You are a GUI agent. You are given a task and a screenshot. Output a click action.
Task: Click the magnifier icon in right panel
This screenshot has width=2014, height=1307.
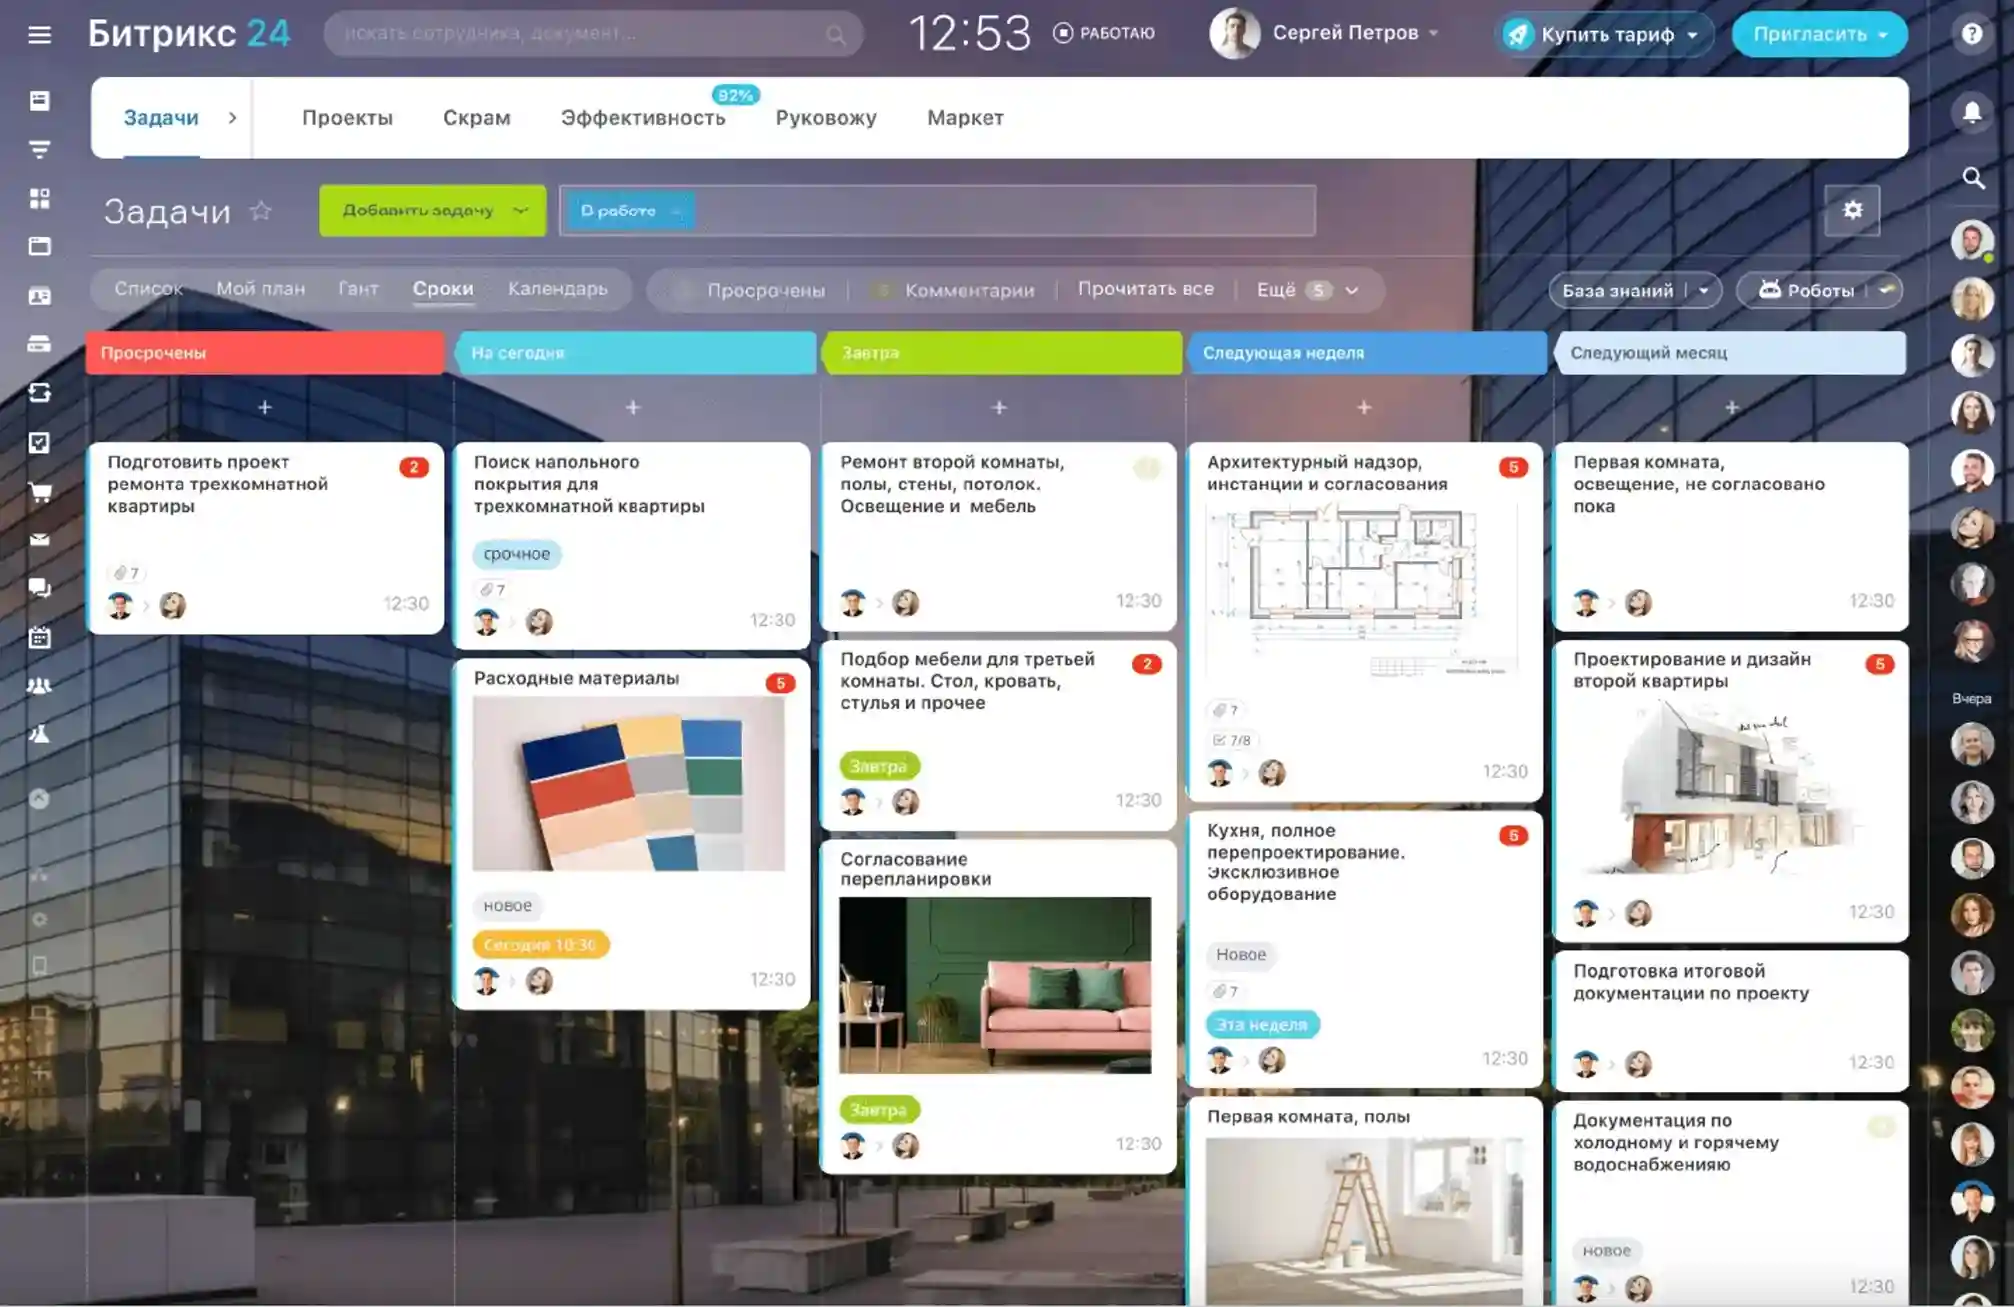(x=1972, y=178)
